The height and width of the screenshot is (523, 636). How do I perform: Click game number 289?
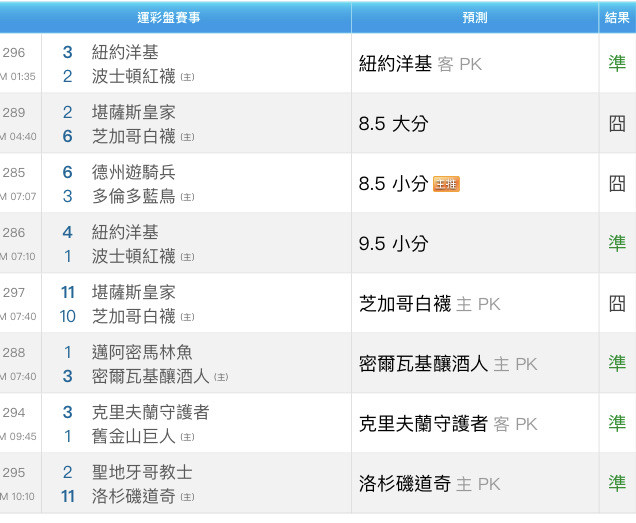(14, 113)
